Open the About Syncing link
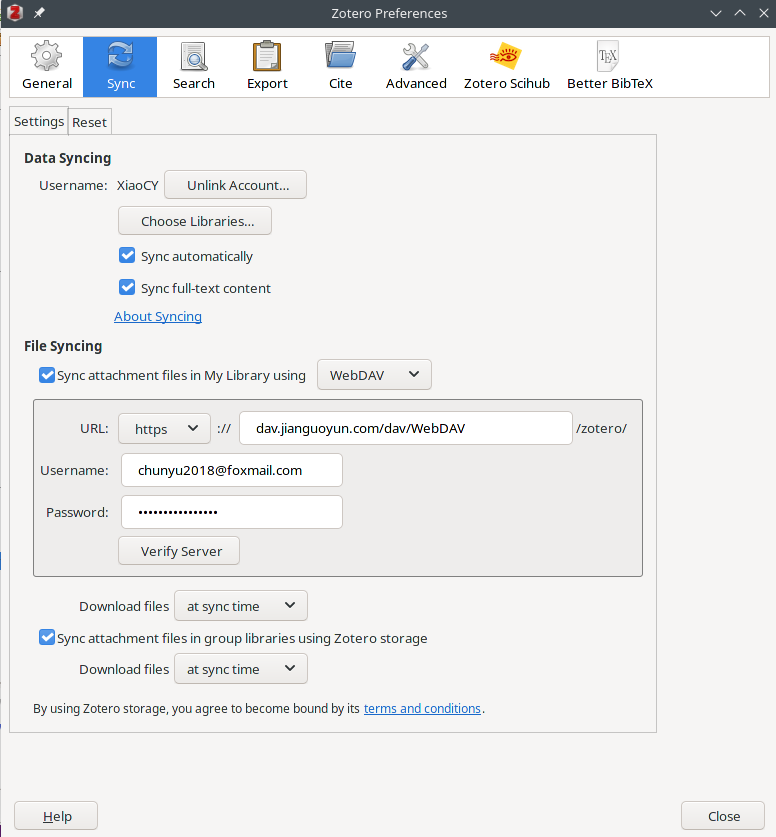This screenshot has height=837, width=776. click(158, 317)
